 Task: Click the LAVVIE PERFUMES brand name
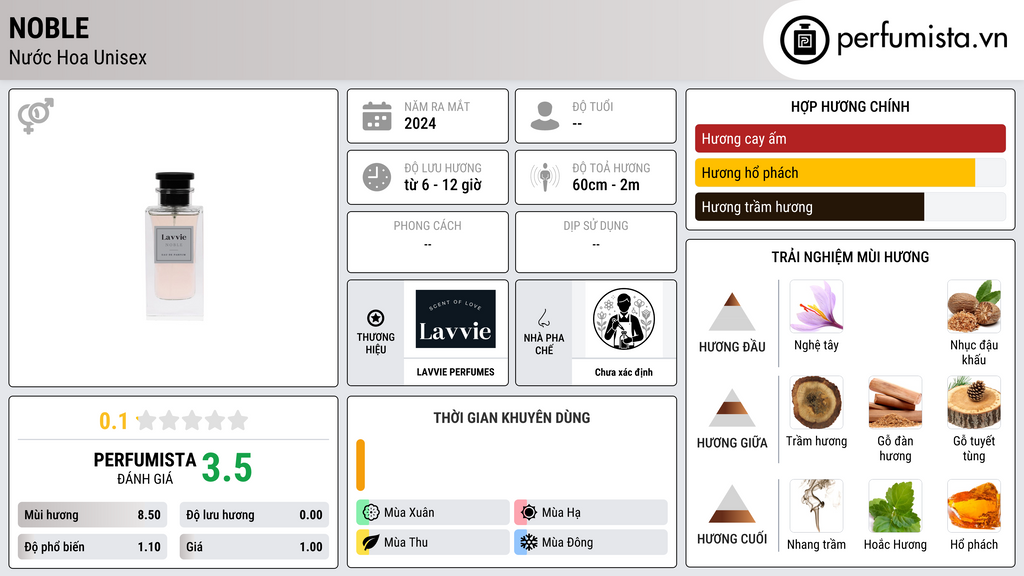[x=455, y=372]
